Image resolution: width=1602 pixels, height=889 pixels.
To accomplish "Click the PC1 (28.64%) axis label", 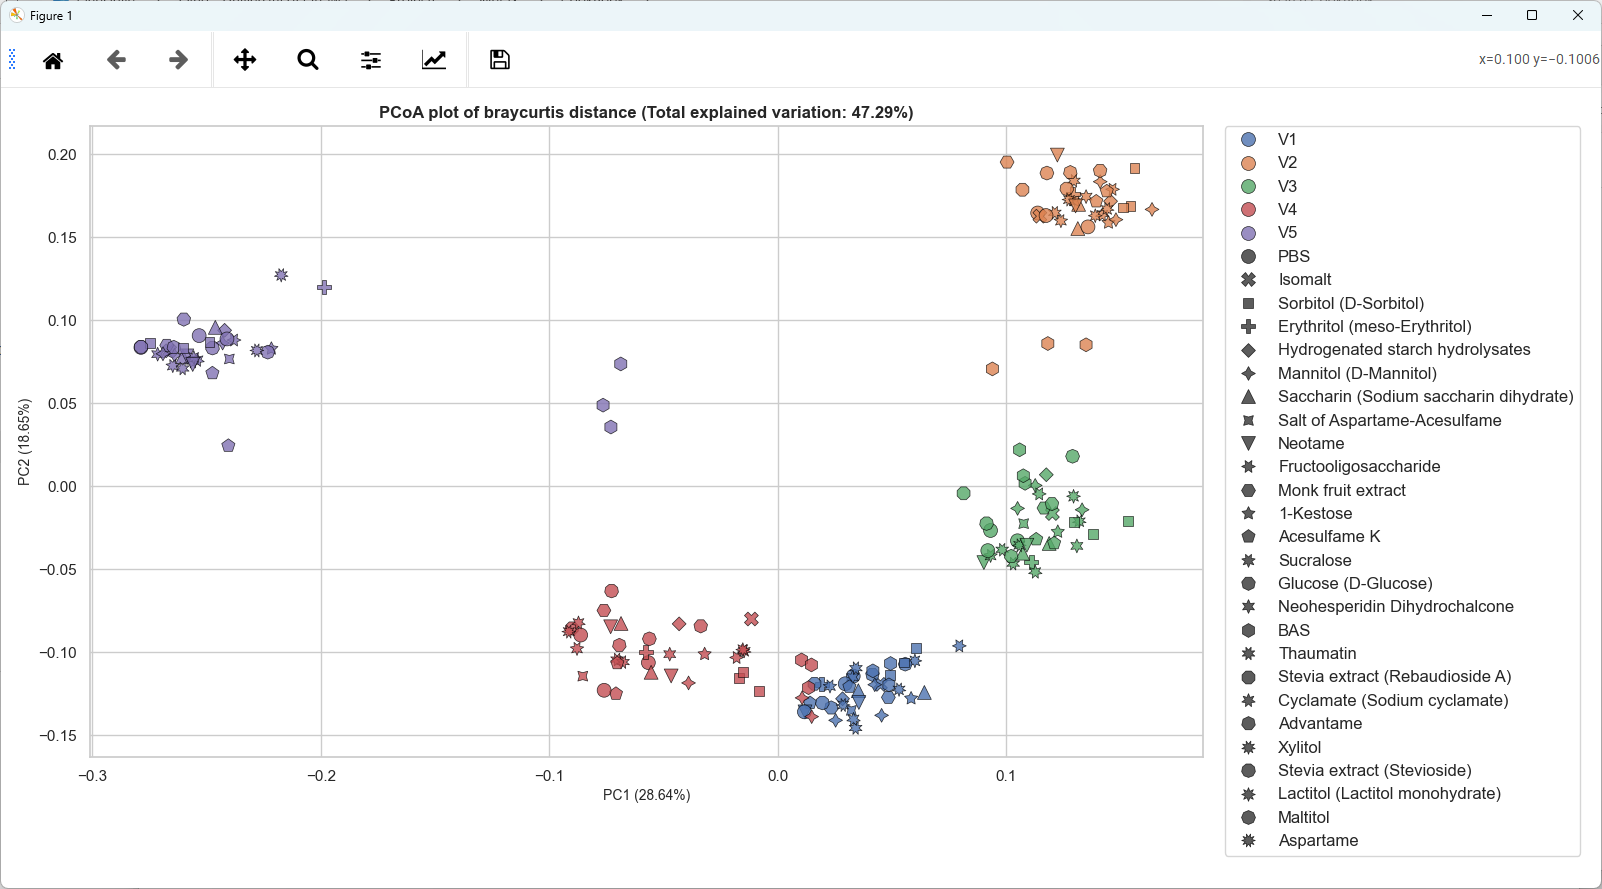I will [x=646, y=795].
